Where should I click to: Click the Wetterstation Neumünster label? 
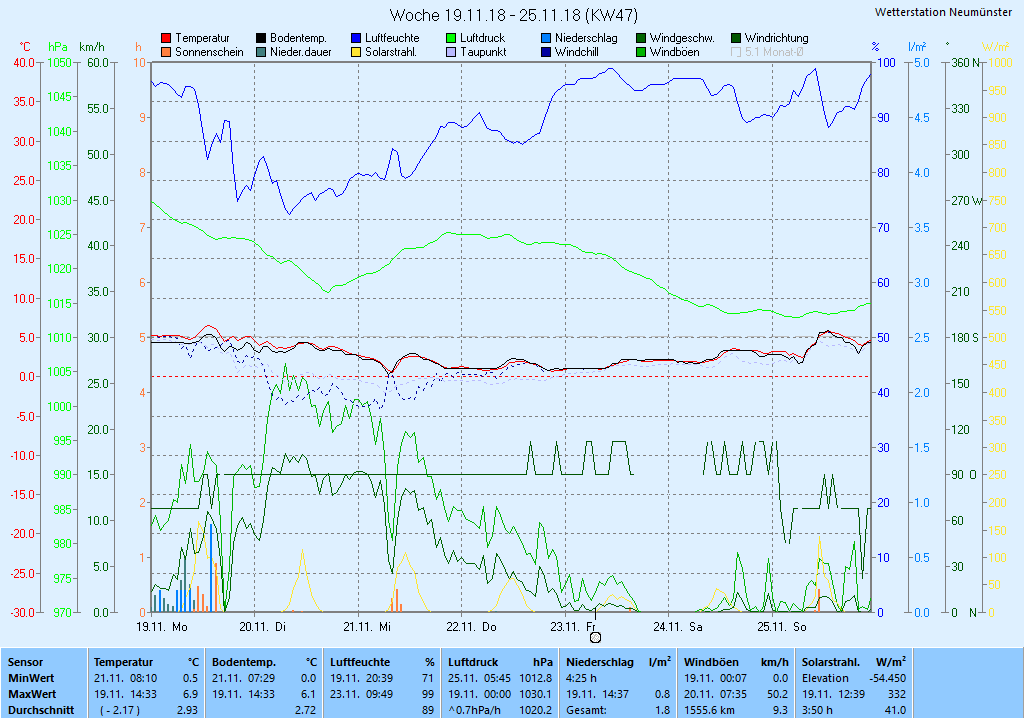pos(942,12)
